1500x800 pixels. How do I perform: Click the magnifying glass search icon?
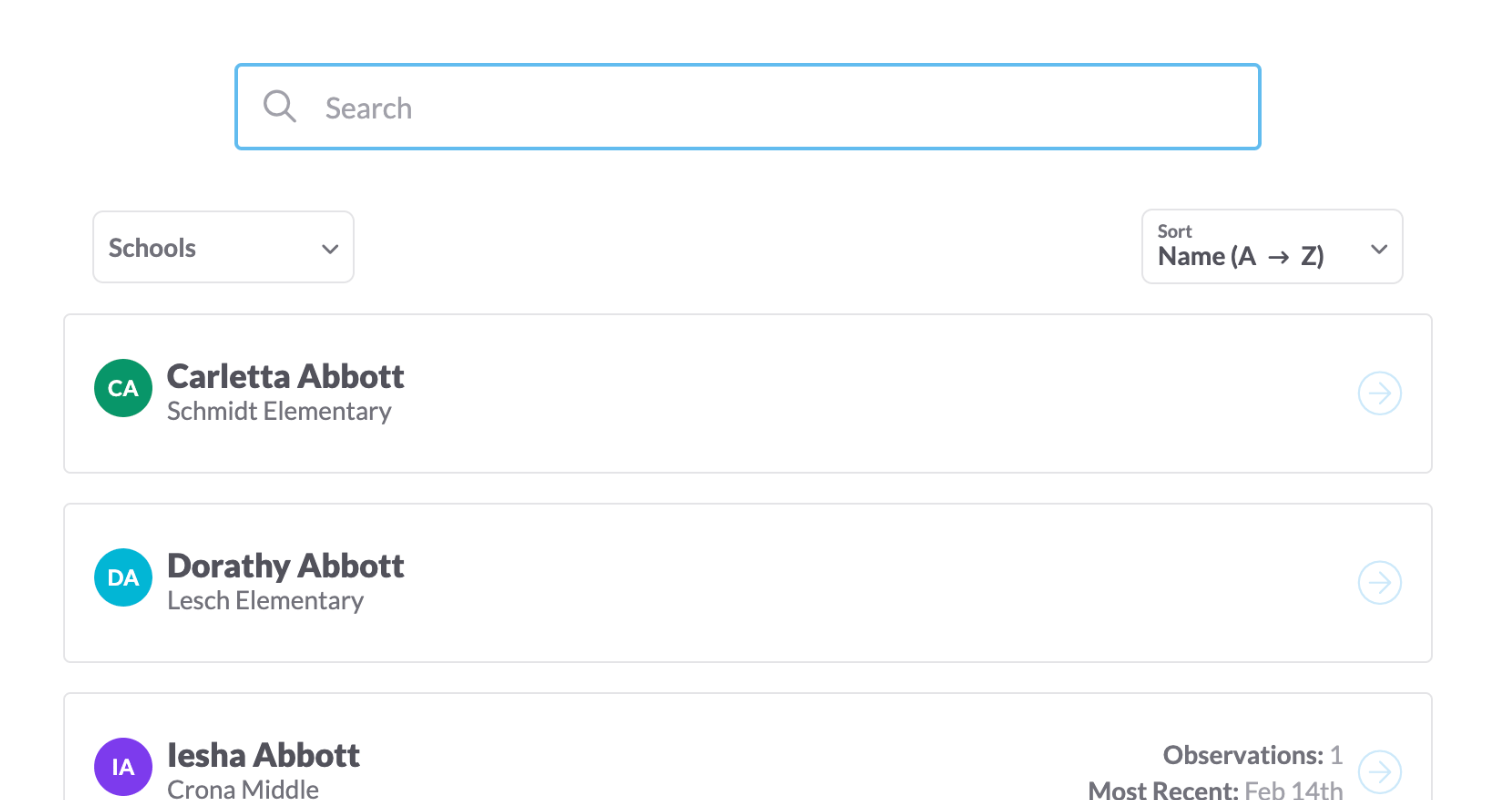tap(279, 106)
